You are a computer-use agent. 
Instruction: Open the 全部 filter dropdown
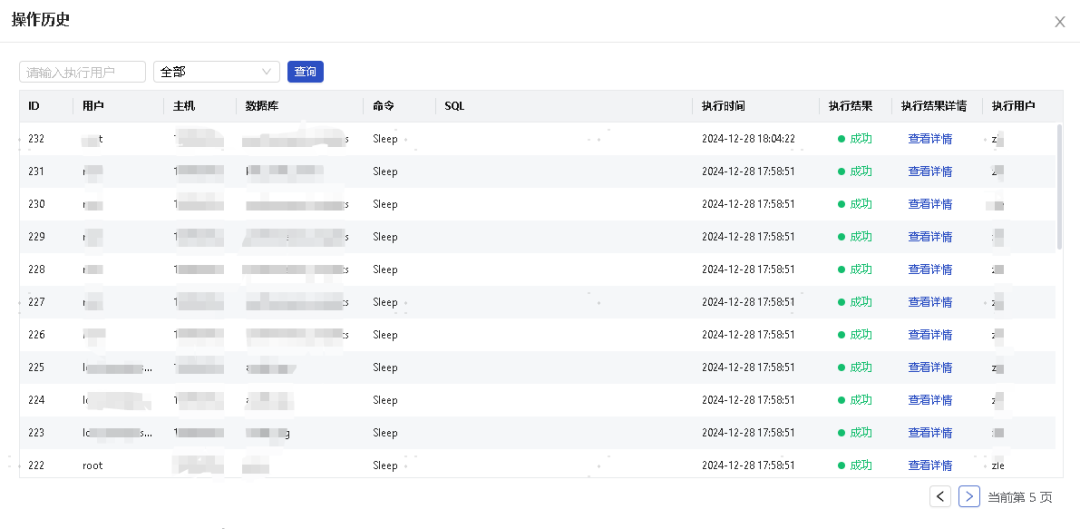[216, 72]
